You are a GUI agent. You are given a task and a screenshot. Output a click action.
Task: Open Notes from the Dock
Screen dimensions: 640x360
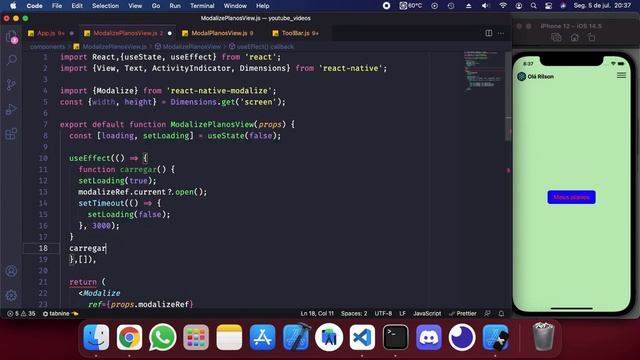pos(229,338)
